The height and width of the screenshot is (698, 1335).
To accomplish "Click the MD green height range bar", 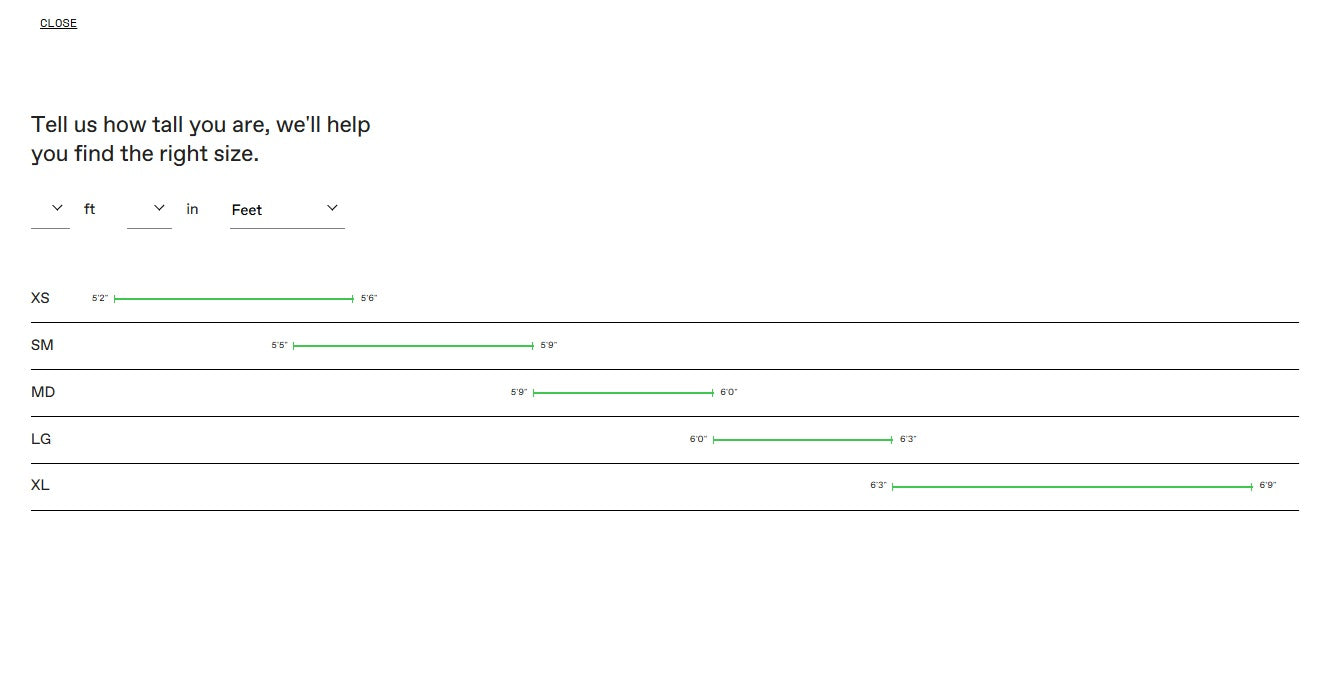I will click(623, 393).
